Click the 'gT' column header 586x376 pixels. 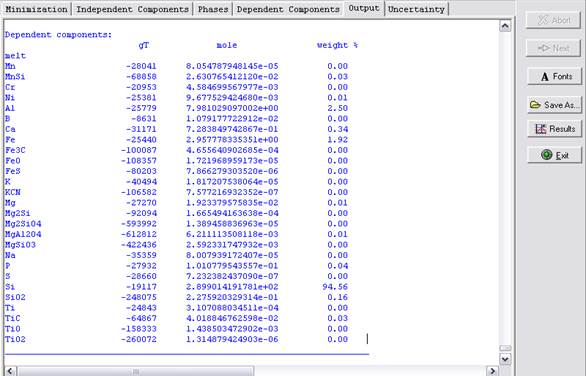[x=144, y=46]
